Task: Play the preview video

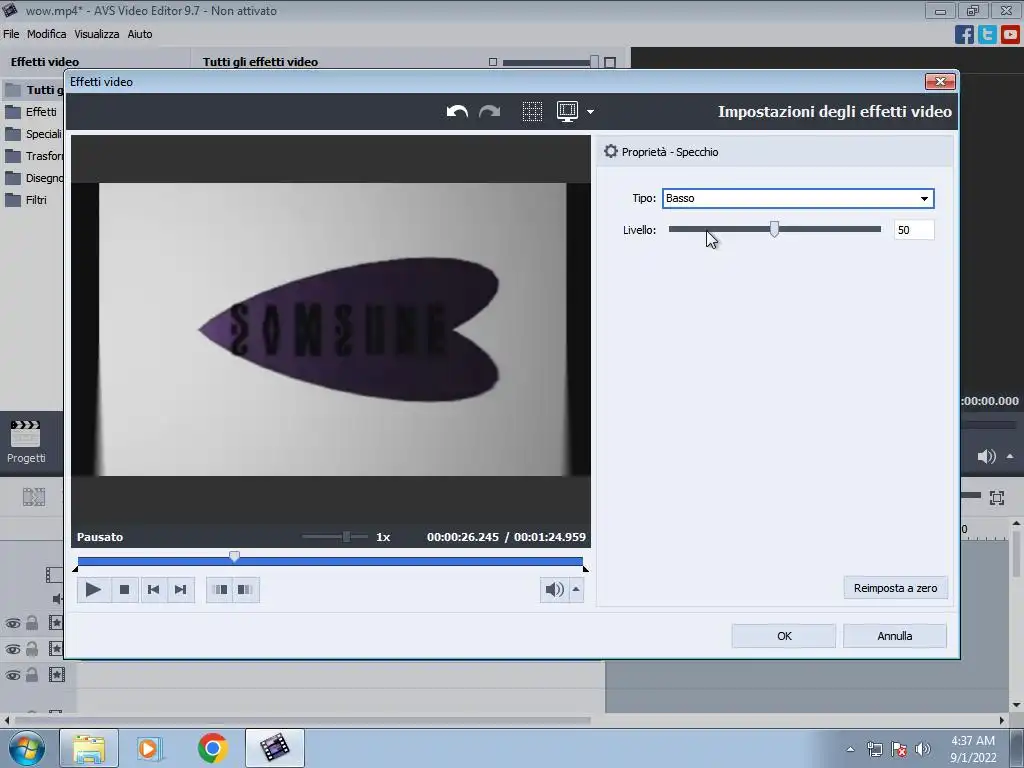Action: [x=93, y=590]
